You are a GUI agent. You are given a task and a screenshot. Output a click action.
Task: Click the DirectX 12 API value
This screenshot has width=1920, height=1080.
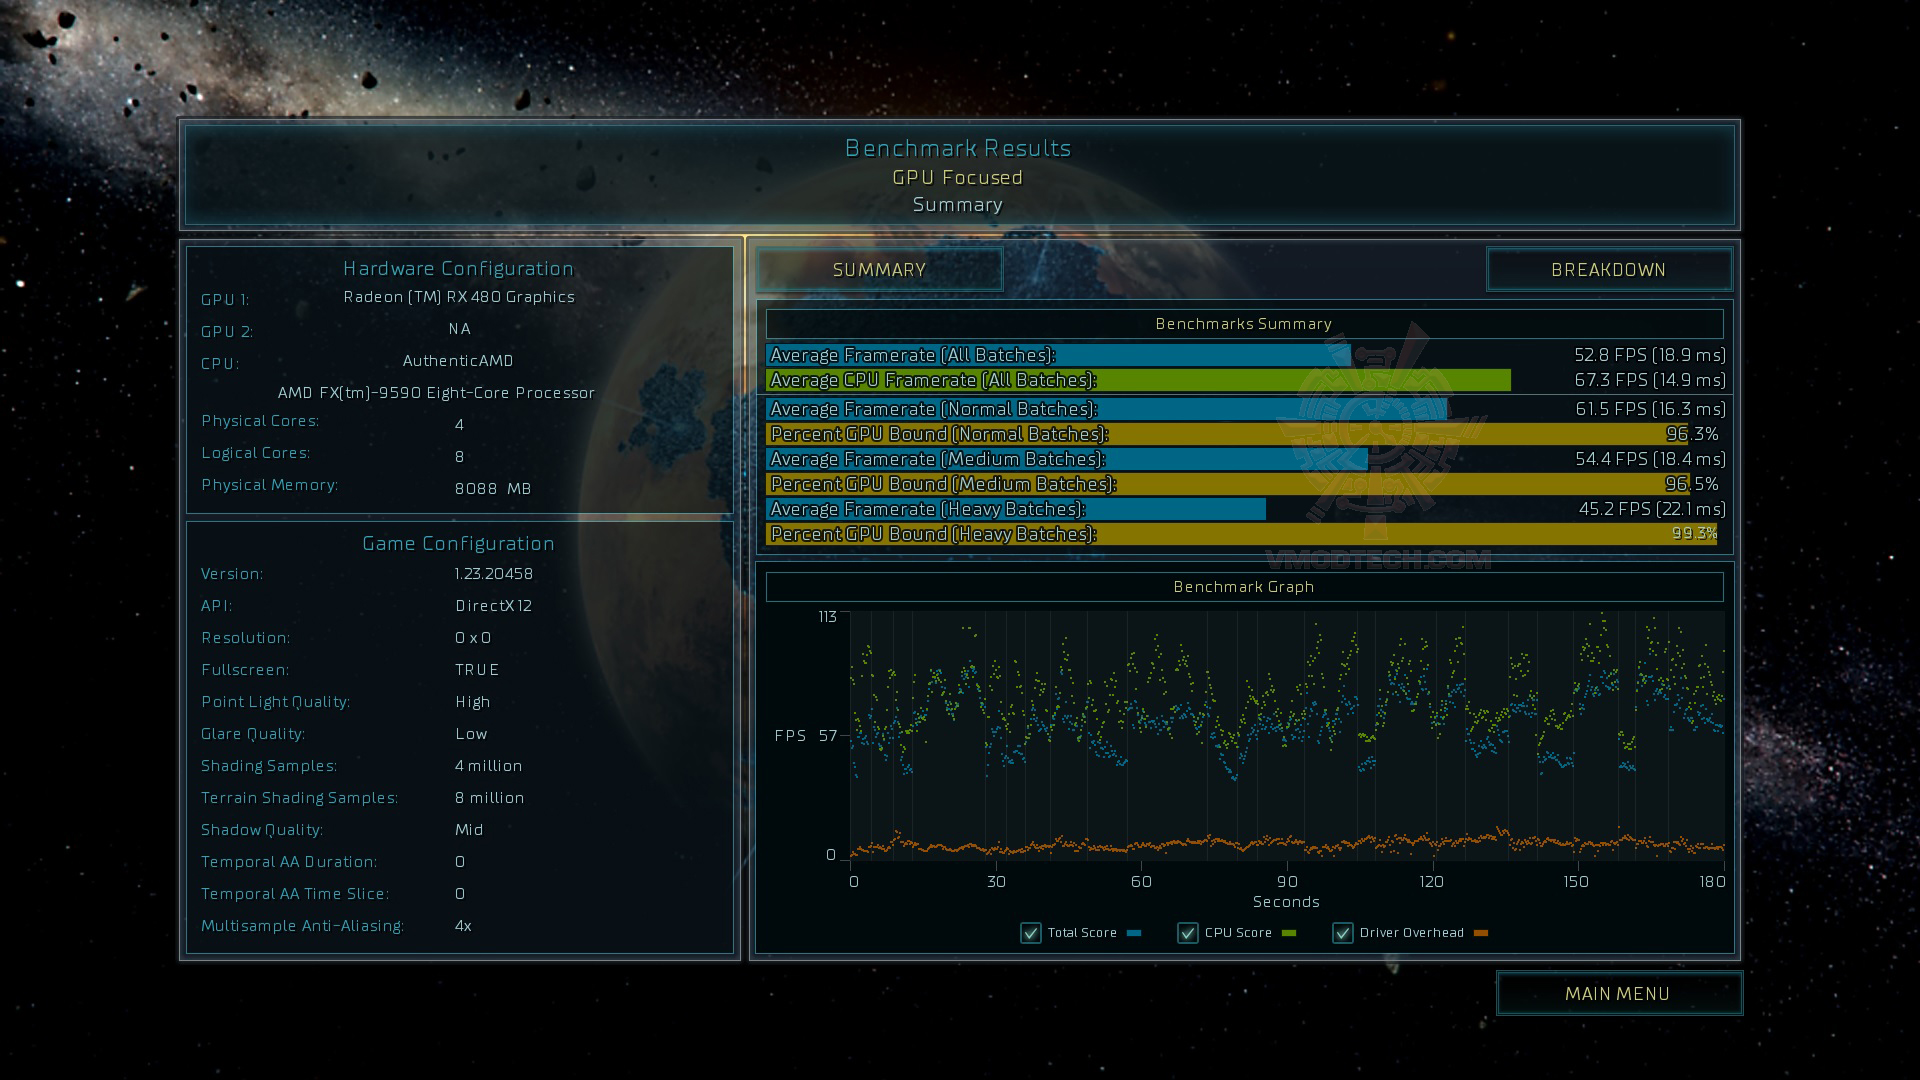[493, 606]
